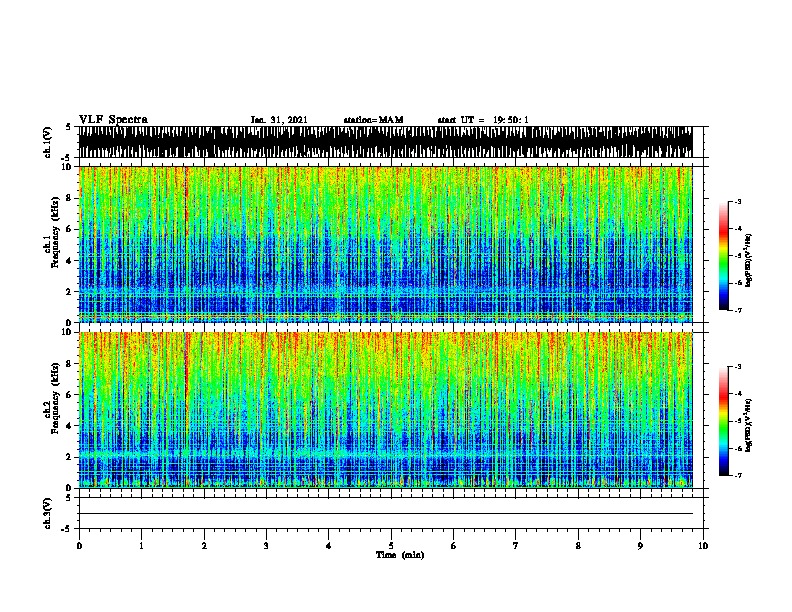Click the ch.1 colorbar log(PSD) unit label

click(749, 260)
